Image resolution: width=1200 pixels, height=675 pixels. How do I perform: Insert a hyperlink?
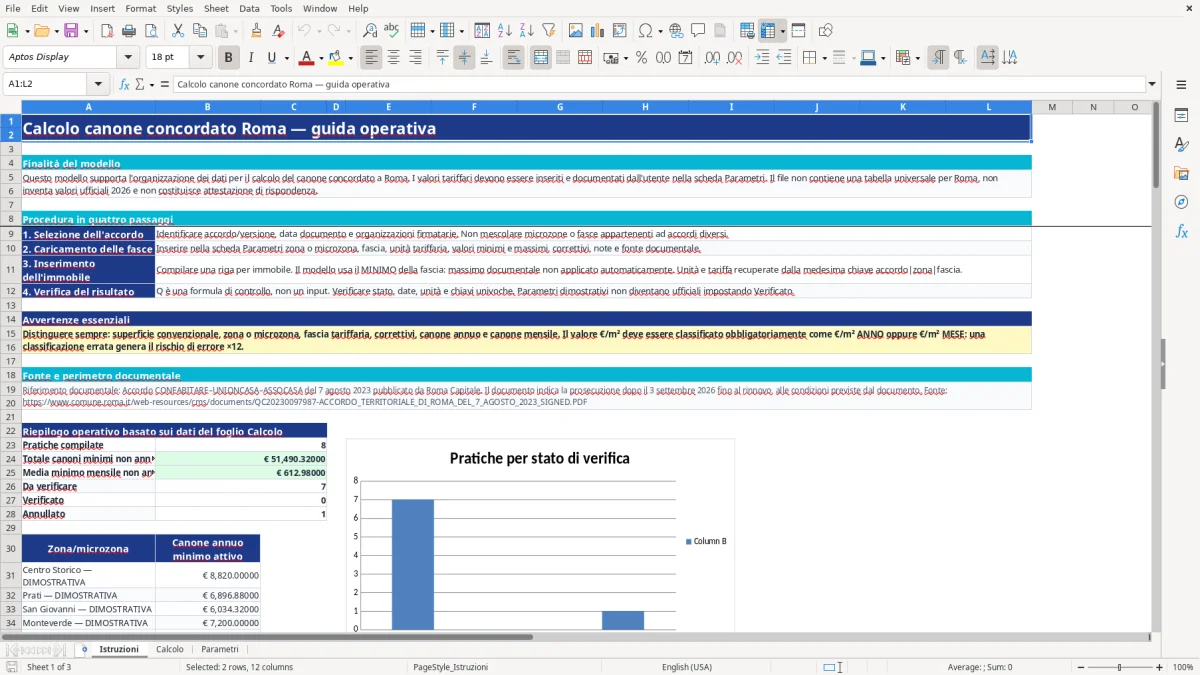pyautogui.click(x=676, y=31)
